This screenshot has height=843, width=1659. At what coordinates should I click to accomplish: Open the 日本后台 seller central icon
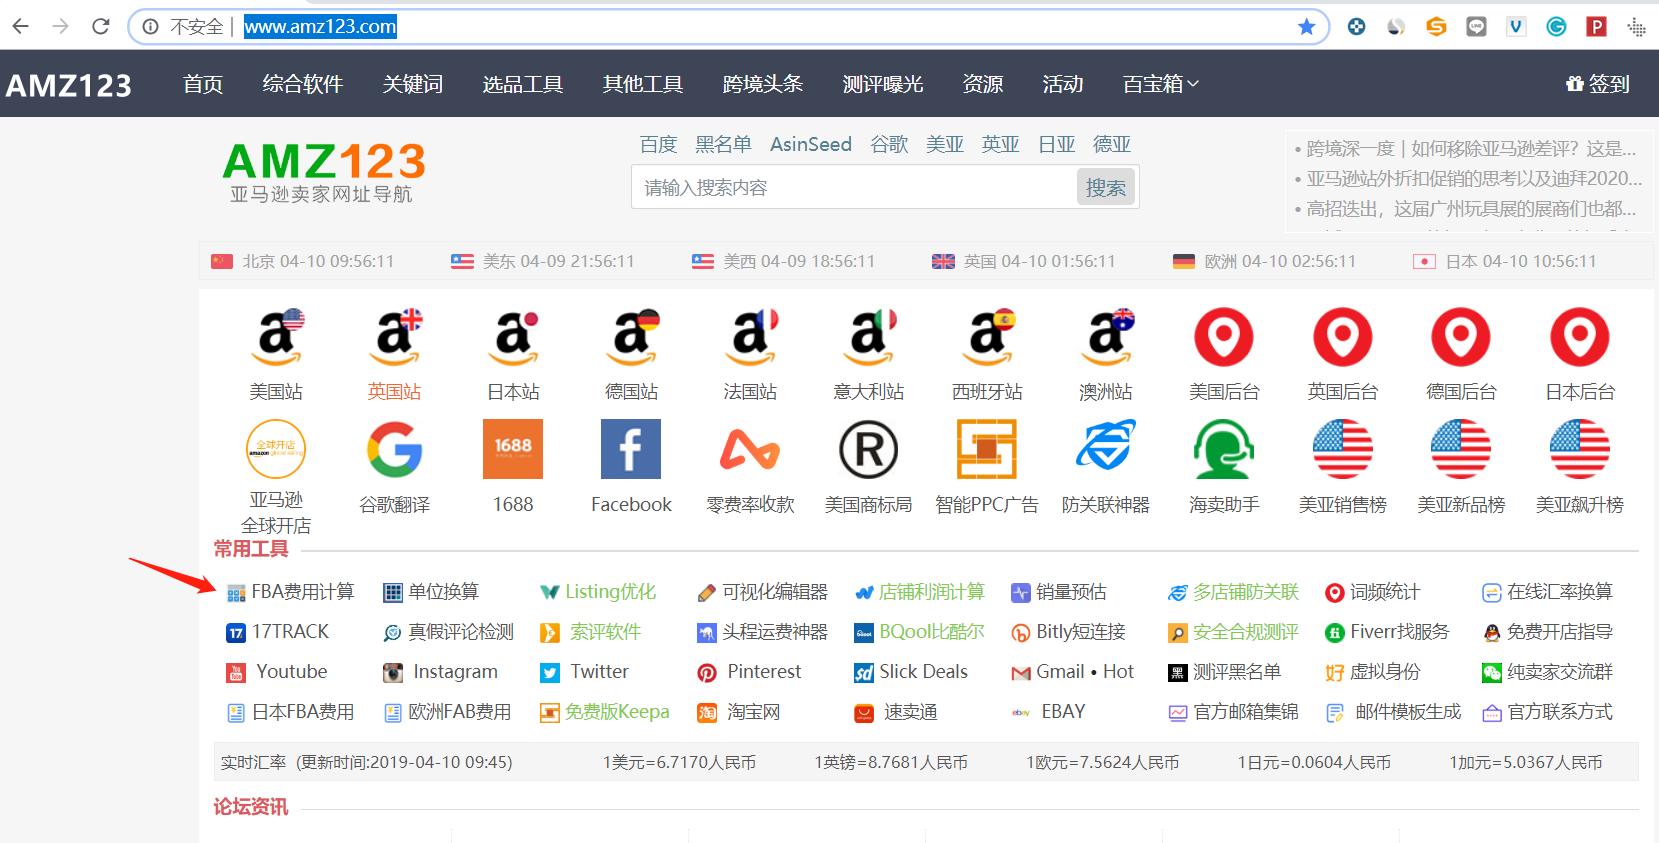coord(1579,337)
